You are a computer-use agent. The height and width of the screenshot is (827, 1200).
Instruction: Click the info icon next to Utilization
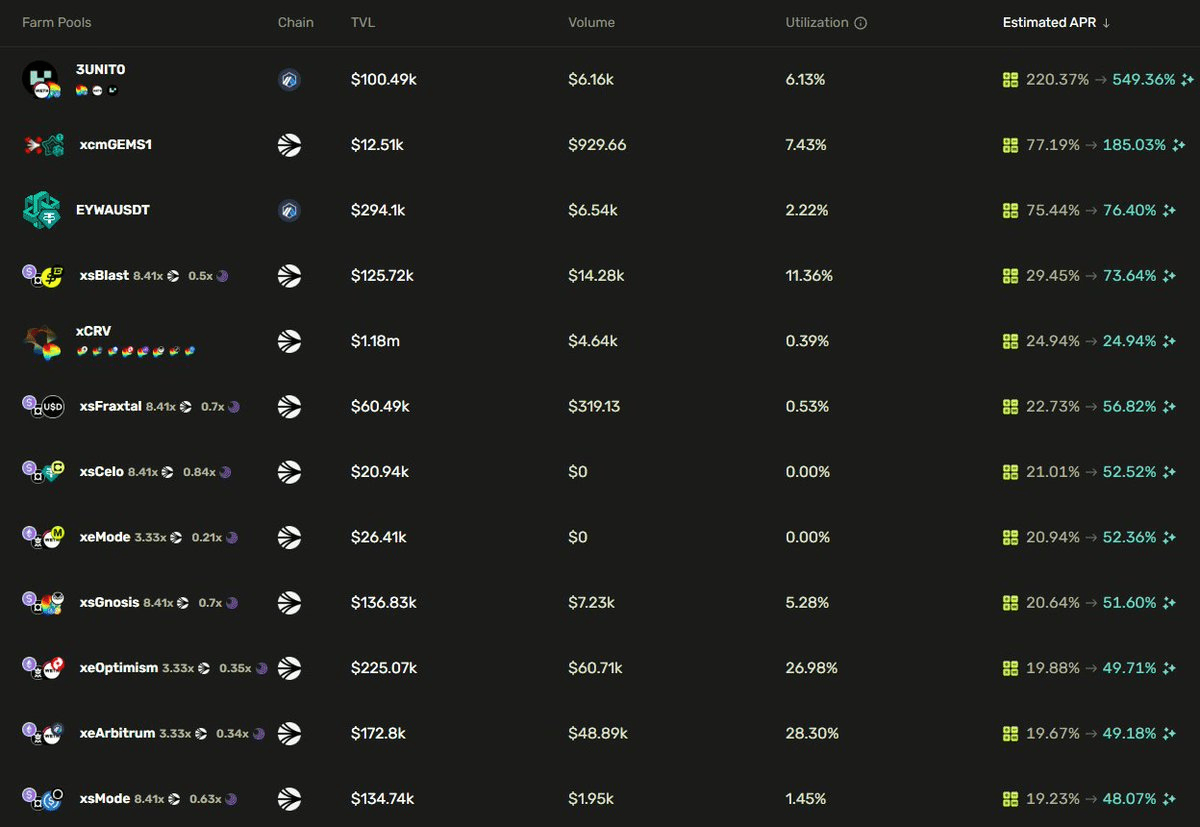tap(861, 23)
